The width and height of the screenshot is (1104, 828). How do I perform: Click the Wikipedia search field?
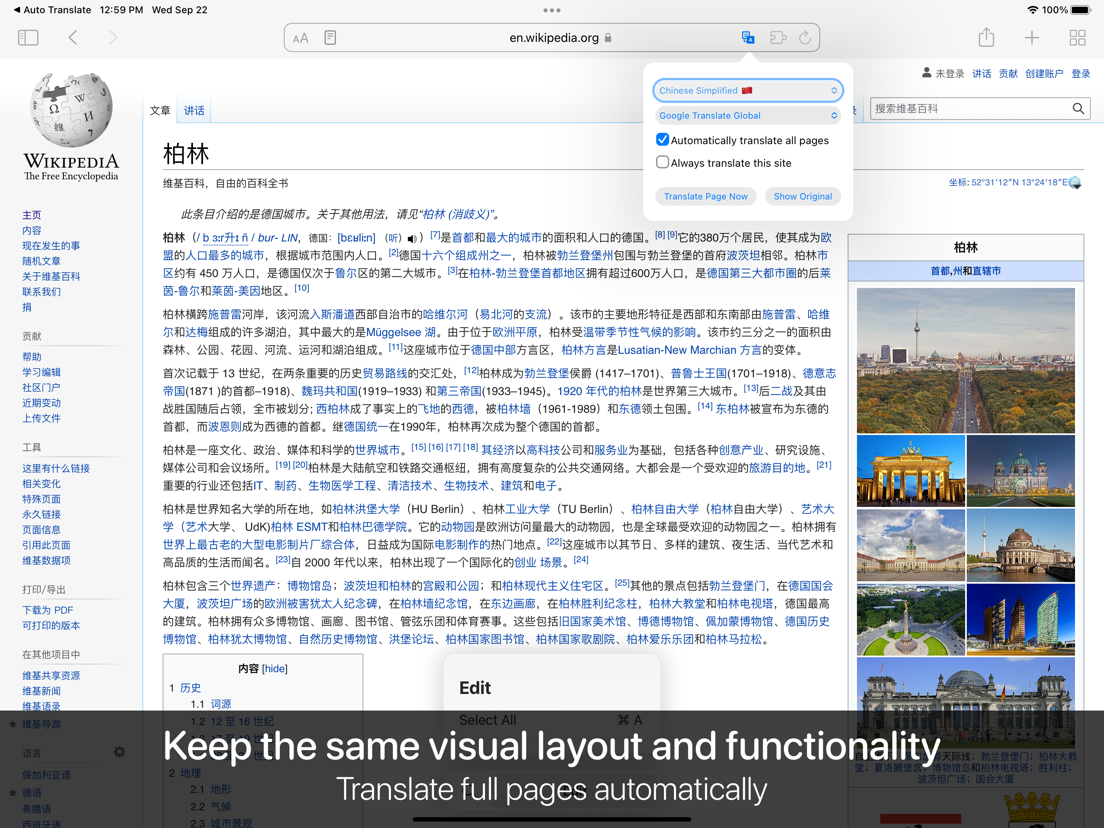(970, 108)
